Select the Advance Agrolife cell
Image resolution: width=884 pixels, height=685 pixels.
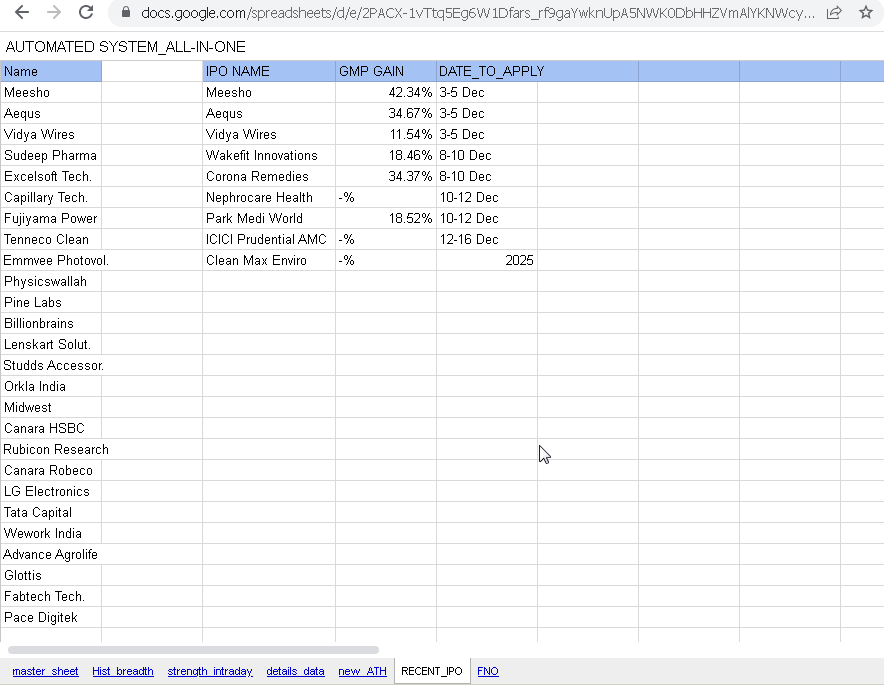click(x=51, y=554)
